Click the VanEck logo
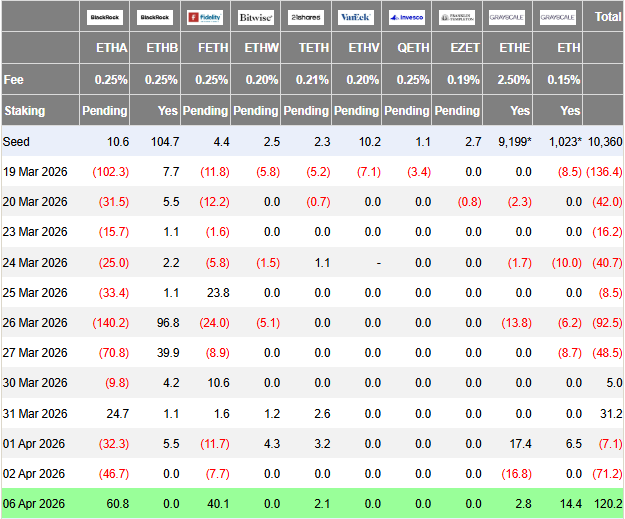The height and width of the screenshot is (519, 625). point(356,17)
